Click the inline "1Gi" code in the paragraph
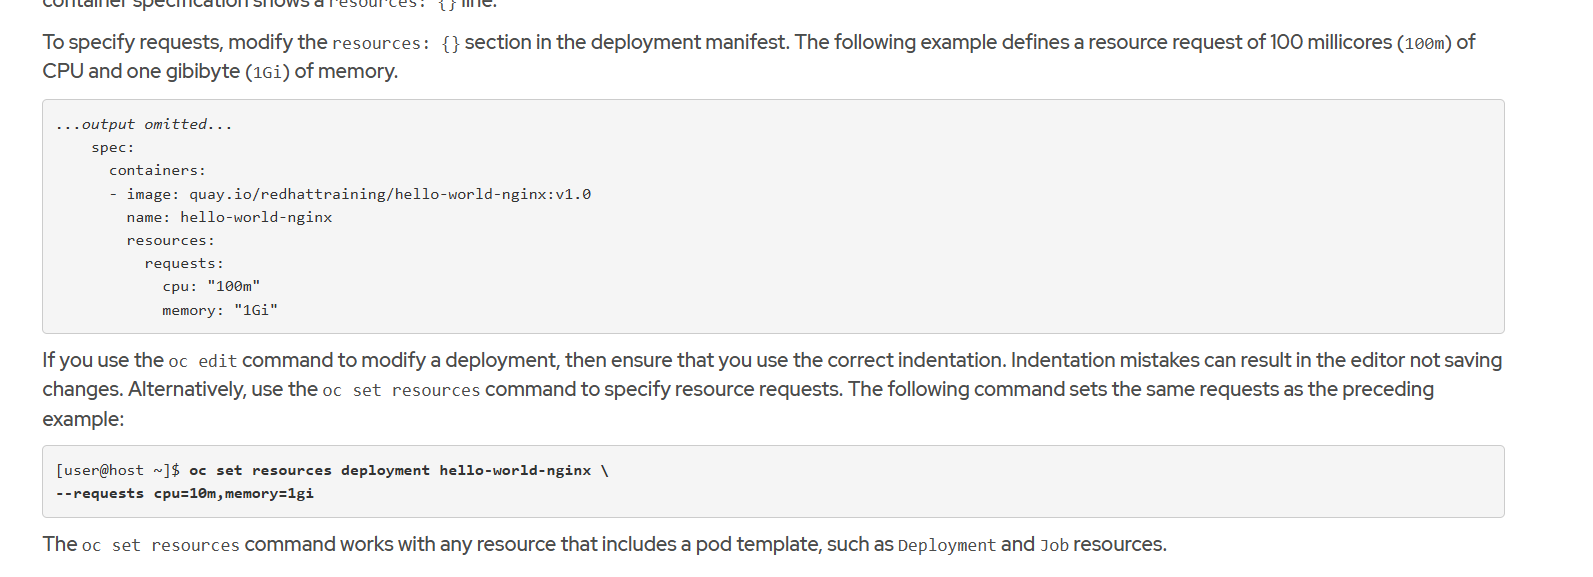1593x577 pixels. [x=267, y=72]
